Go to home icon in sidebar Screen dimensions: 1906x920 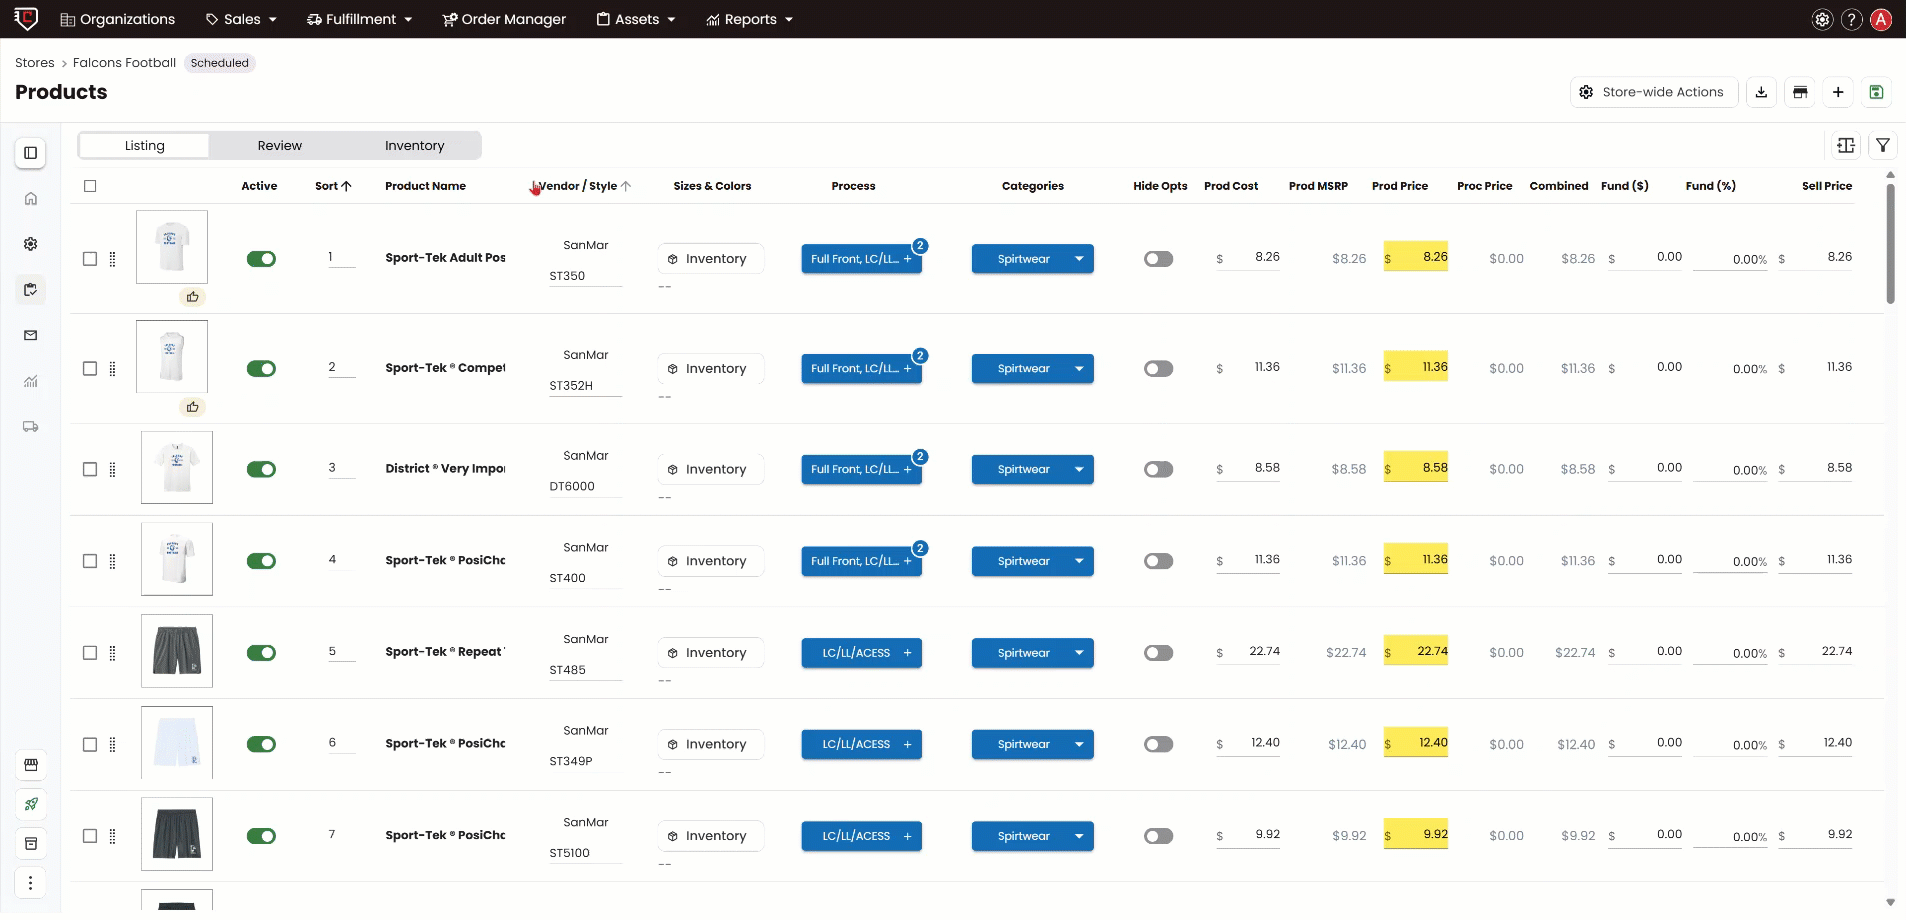[31, 199]
